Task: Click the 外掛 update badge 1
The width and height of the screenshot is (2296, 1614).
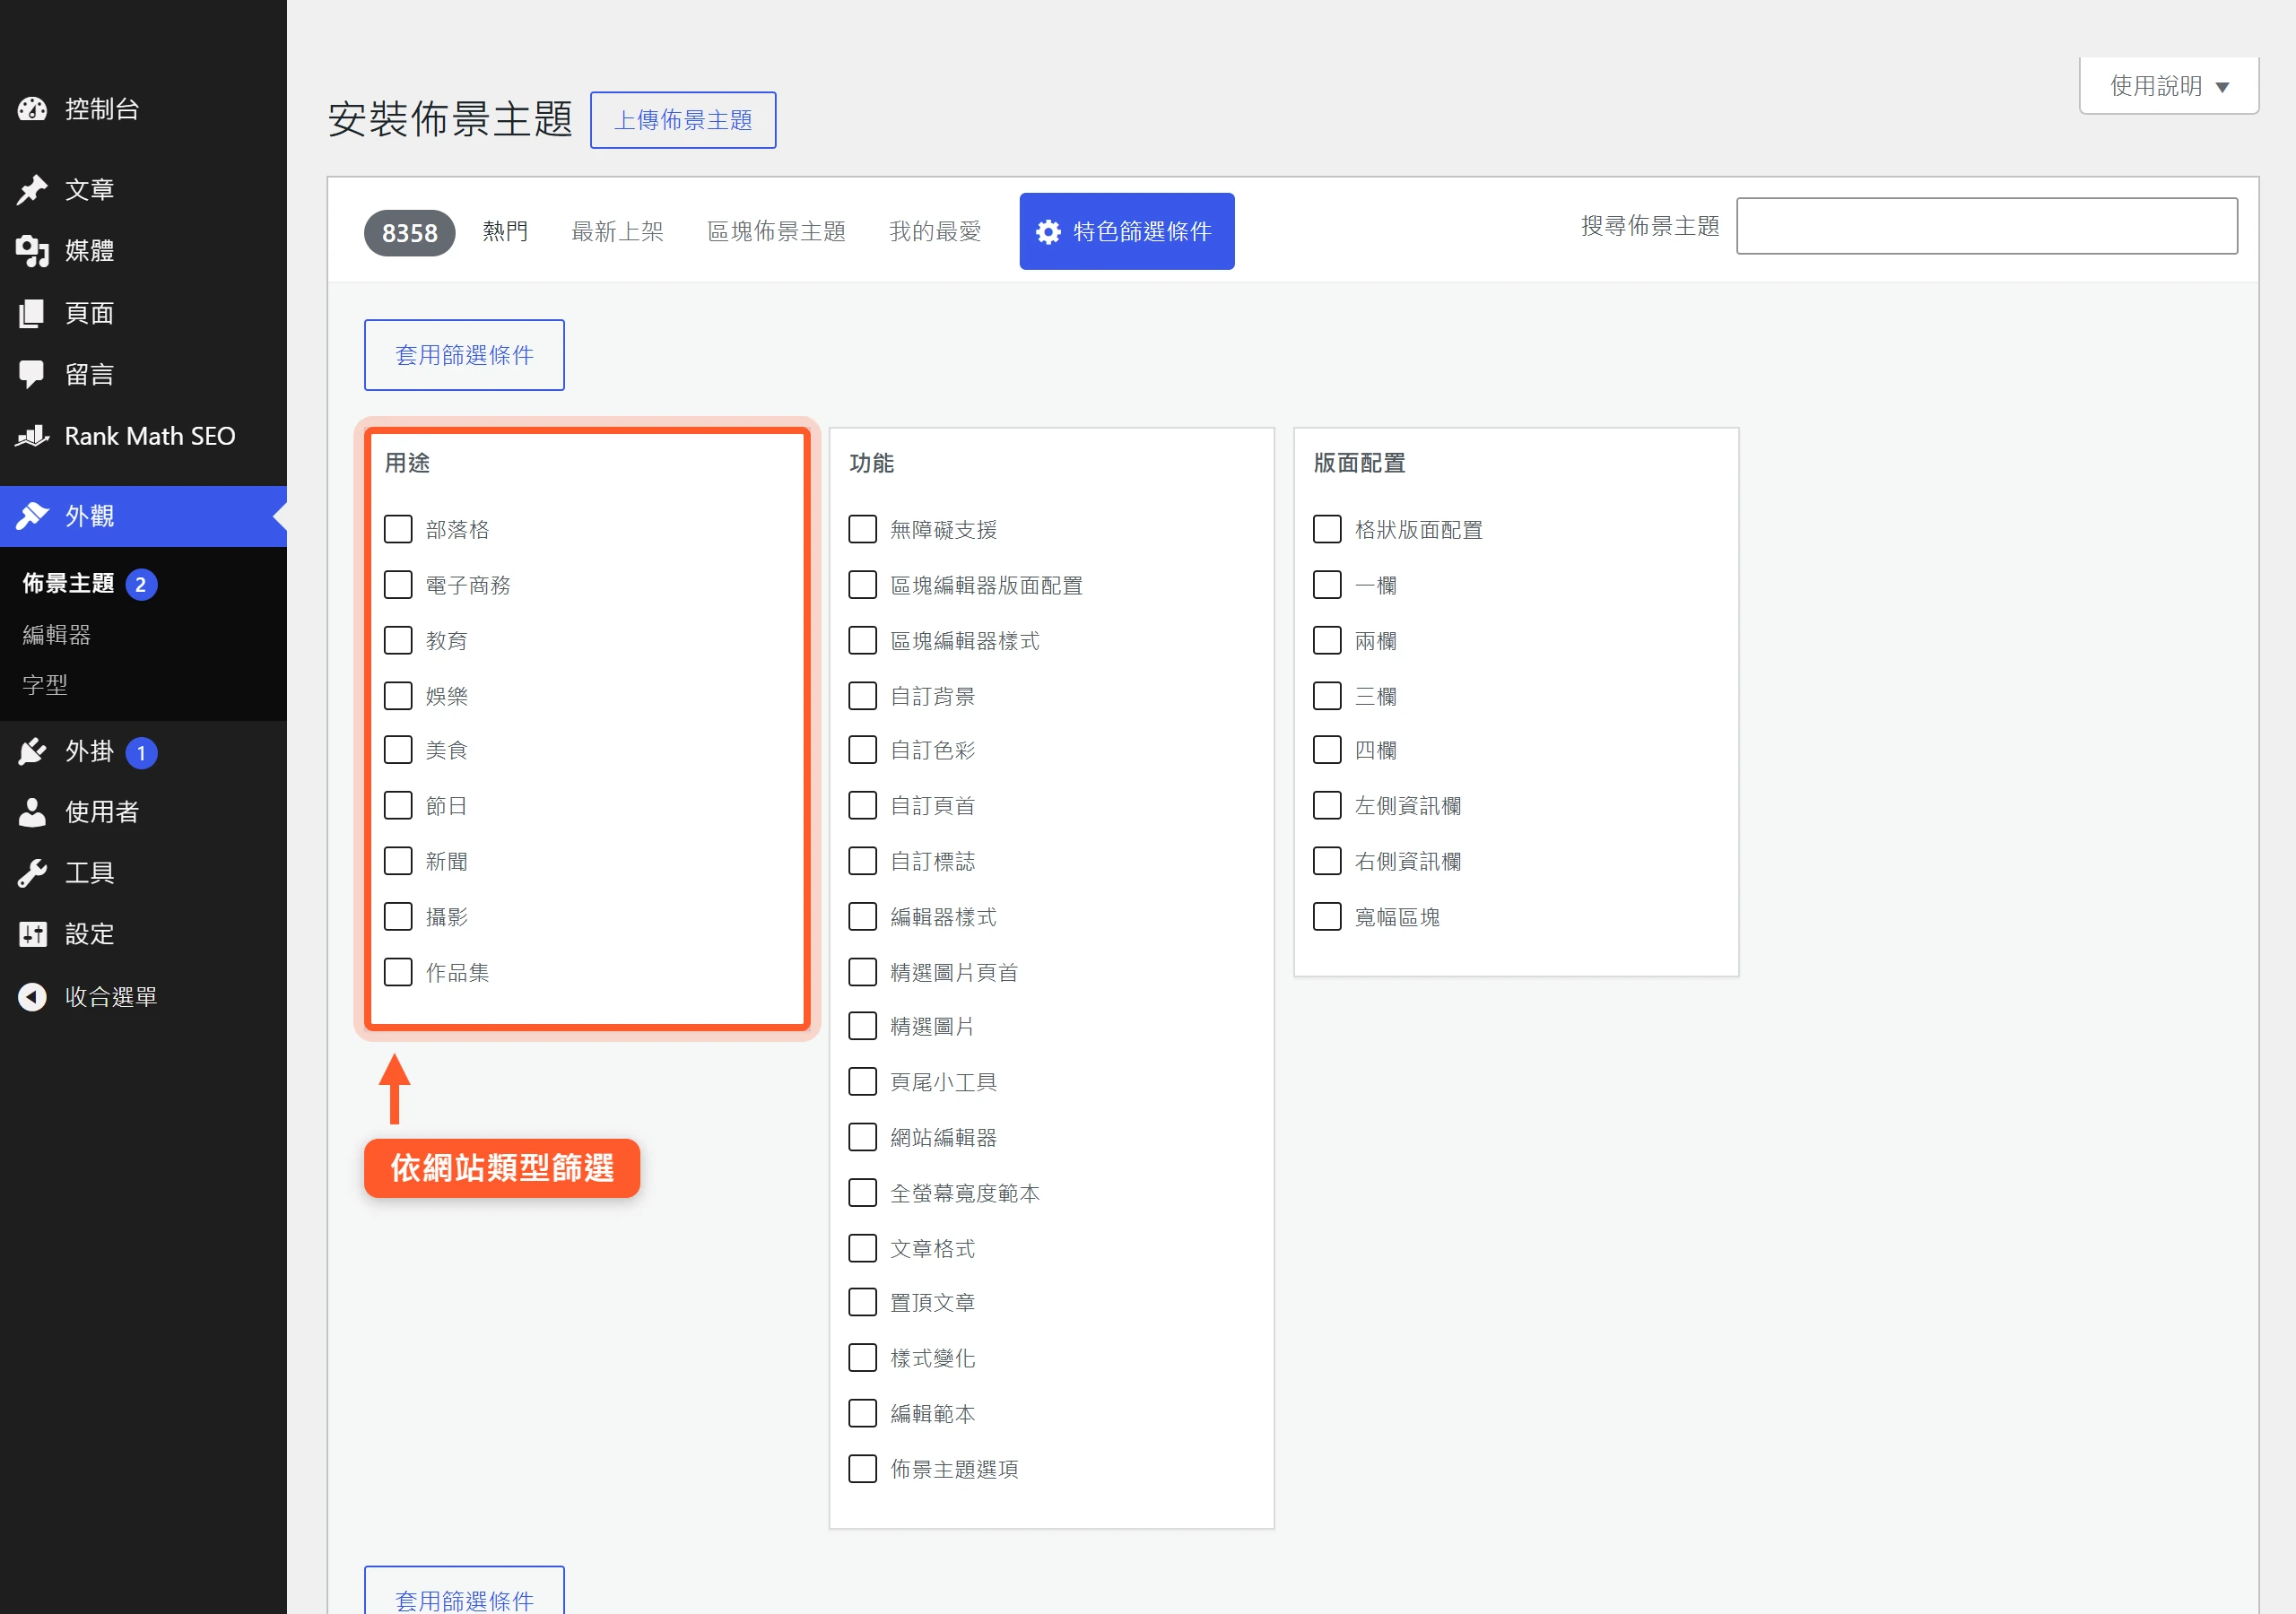Action: 141,753
